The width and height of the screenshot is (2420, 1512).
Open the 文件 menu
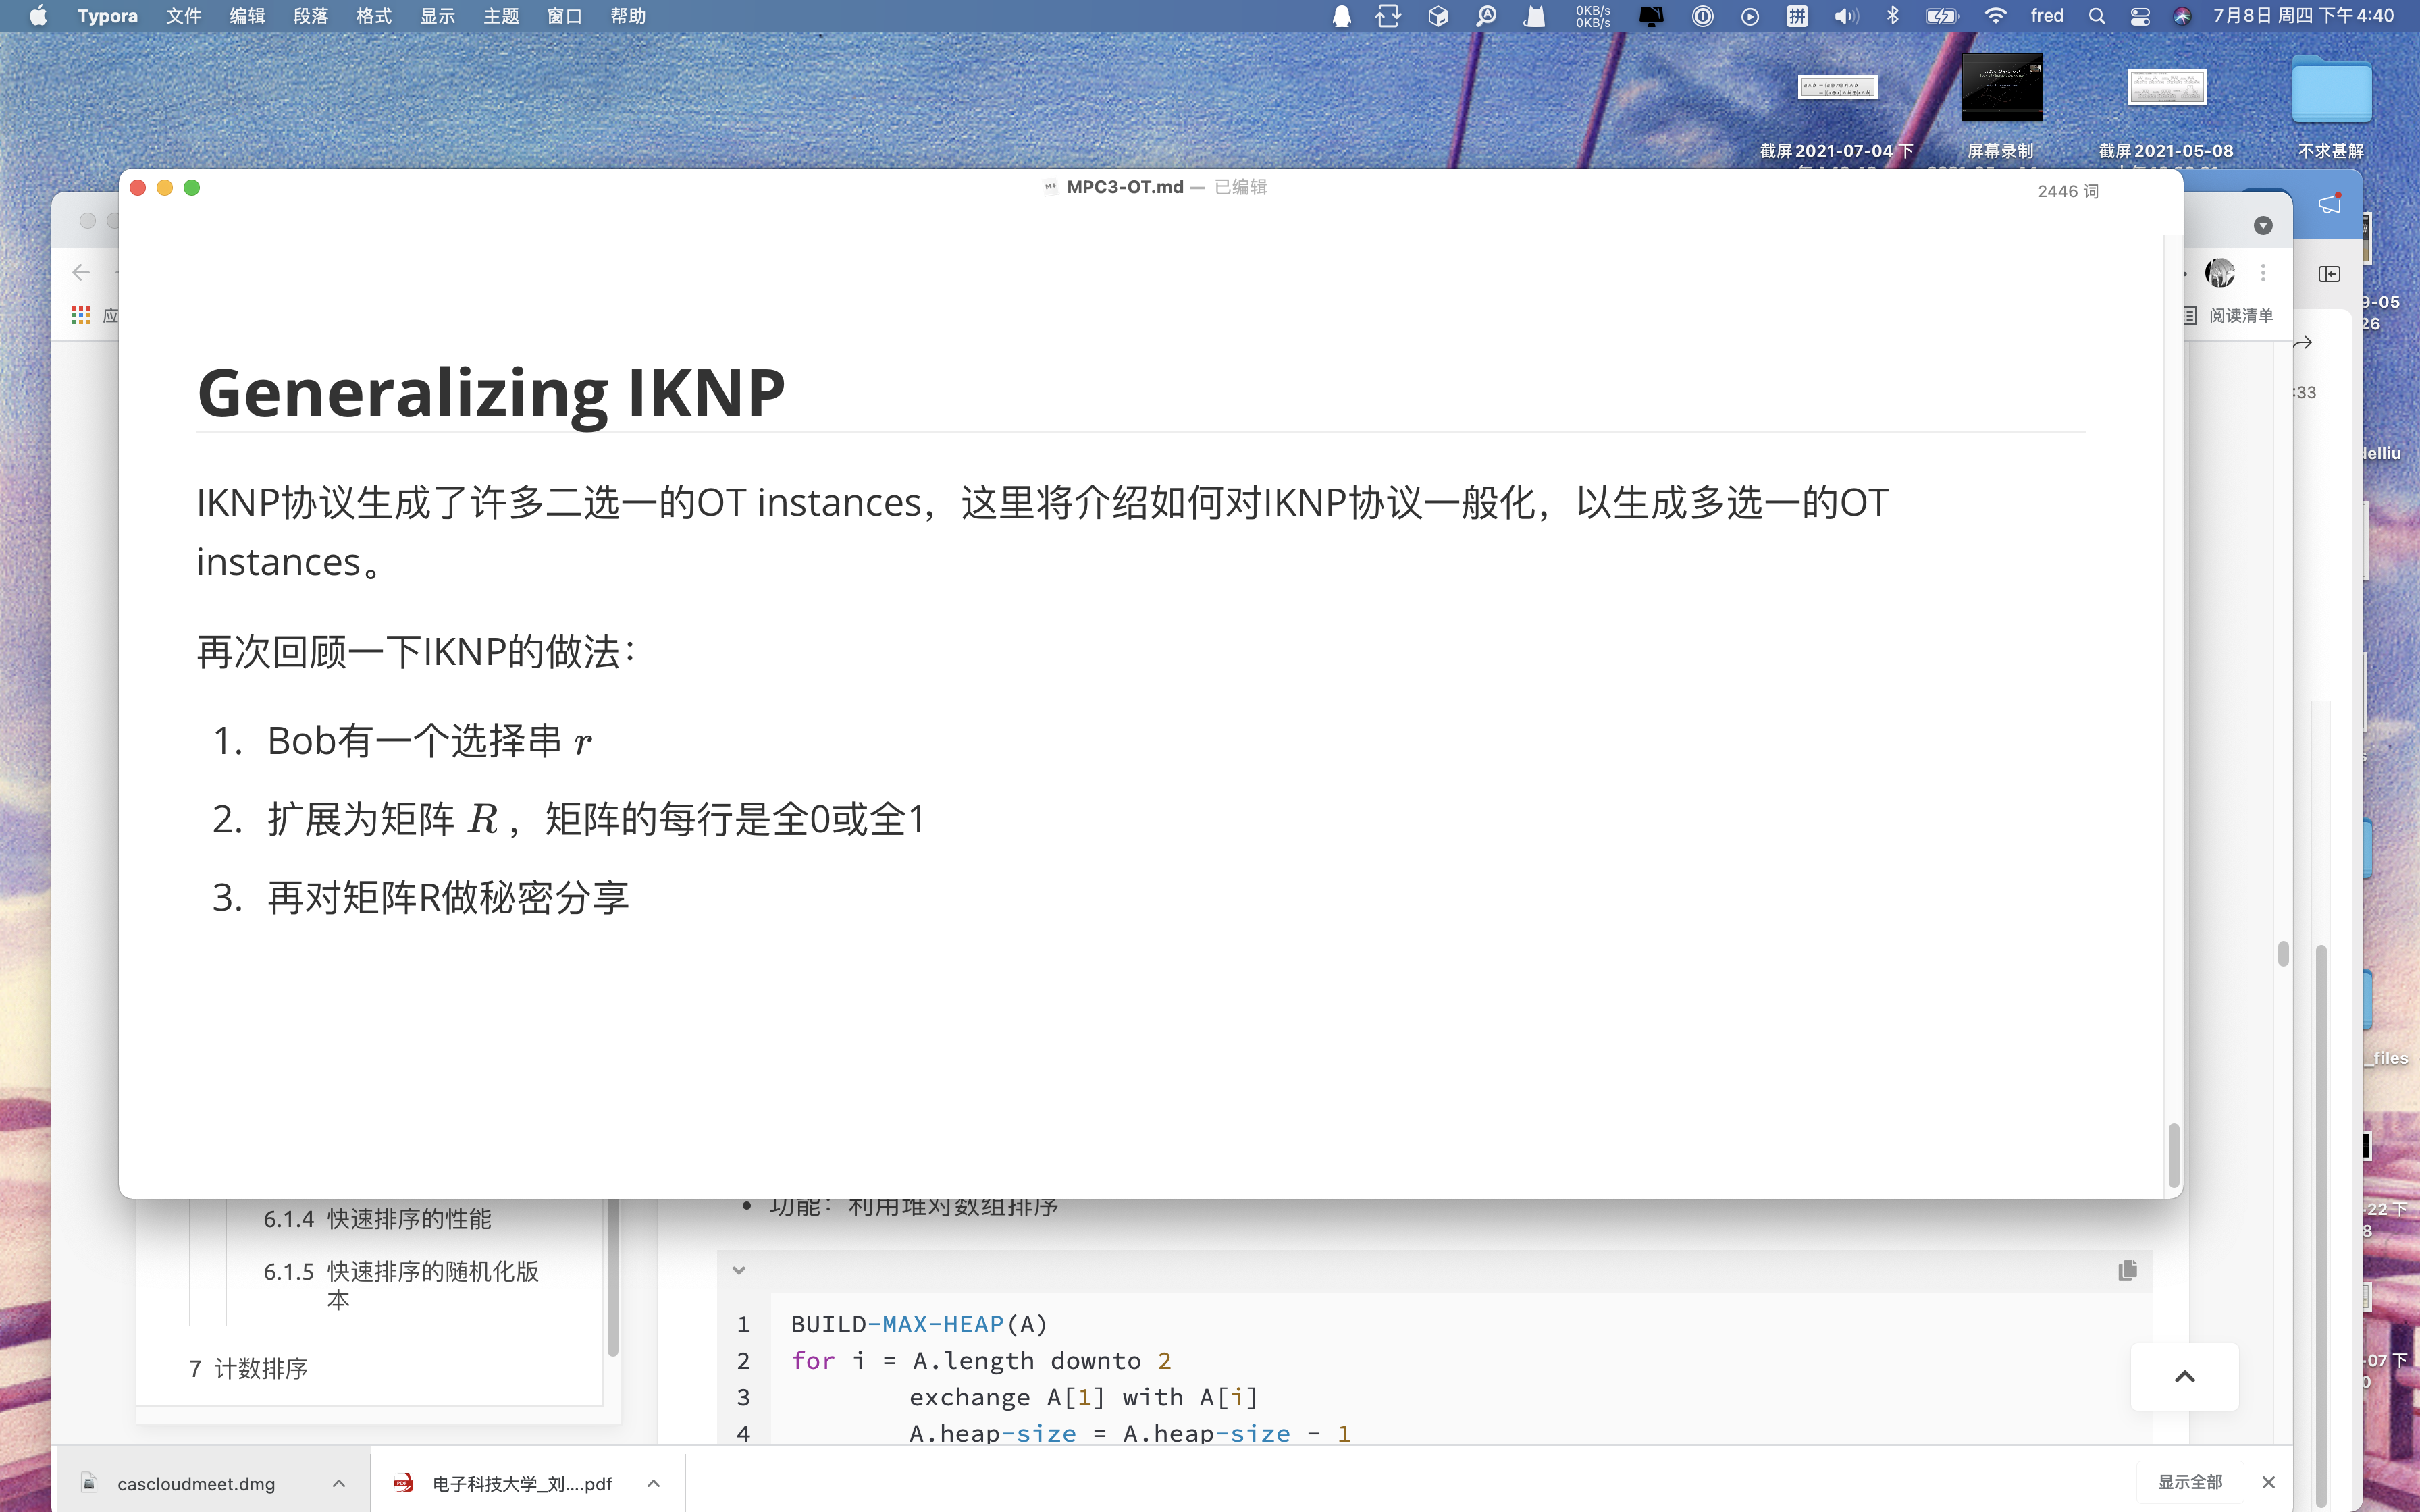pos(184,16)
